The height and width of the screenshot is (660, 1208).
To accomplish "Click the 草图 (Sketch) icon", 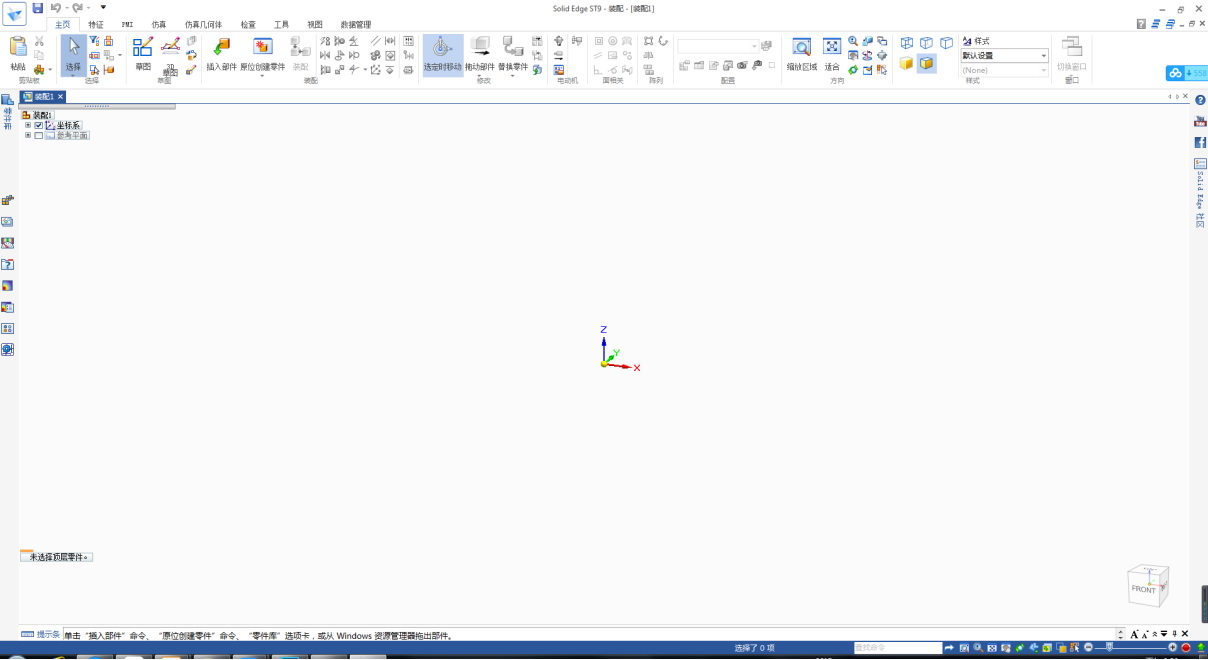I will tap(143, 48).
